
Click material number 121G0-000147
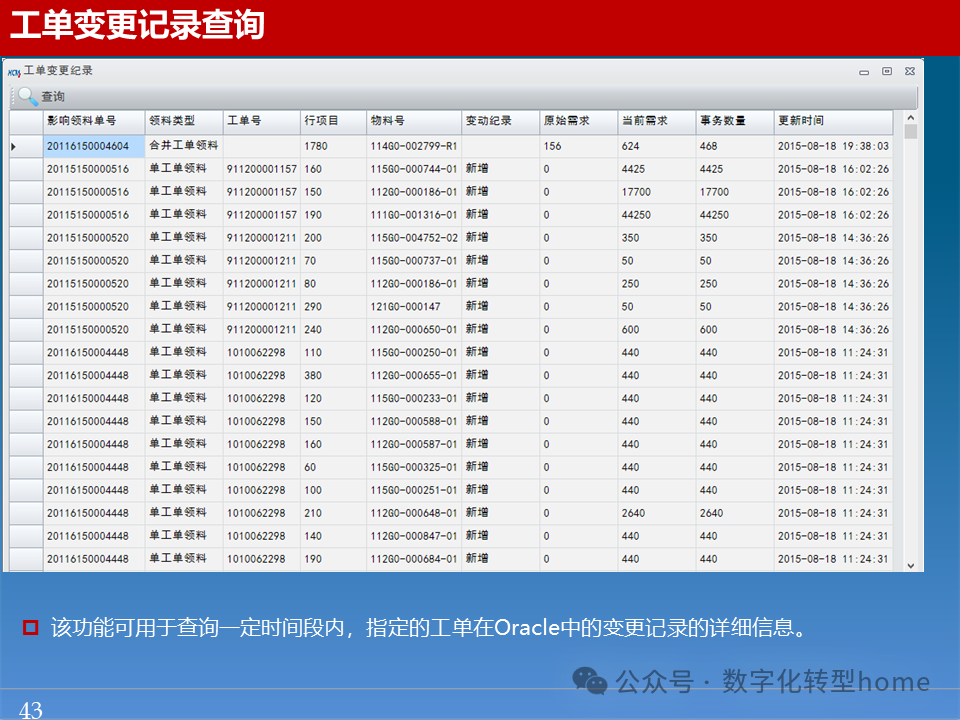[413, 307]
